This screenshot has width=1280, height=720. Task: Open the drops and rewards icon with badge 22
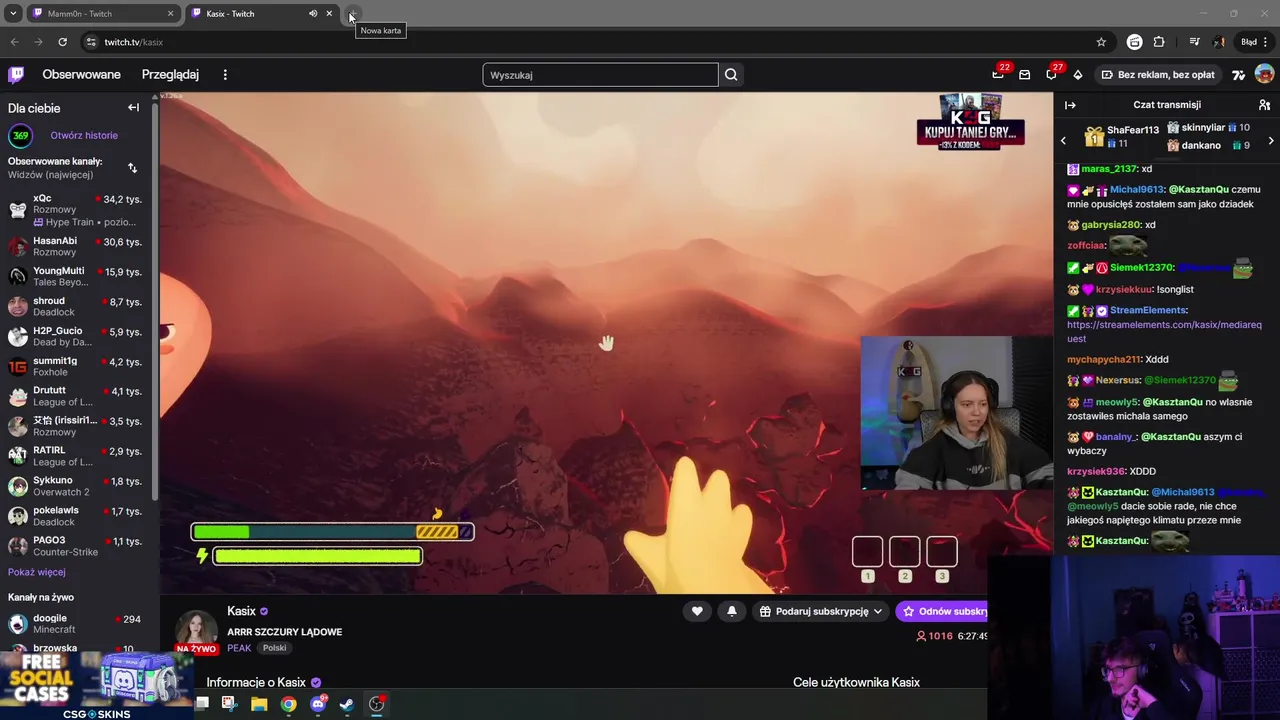point(998,74)
